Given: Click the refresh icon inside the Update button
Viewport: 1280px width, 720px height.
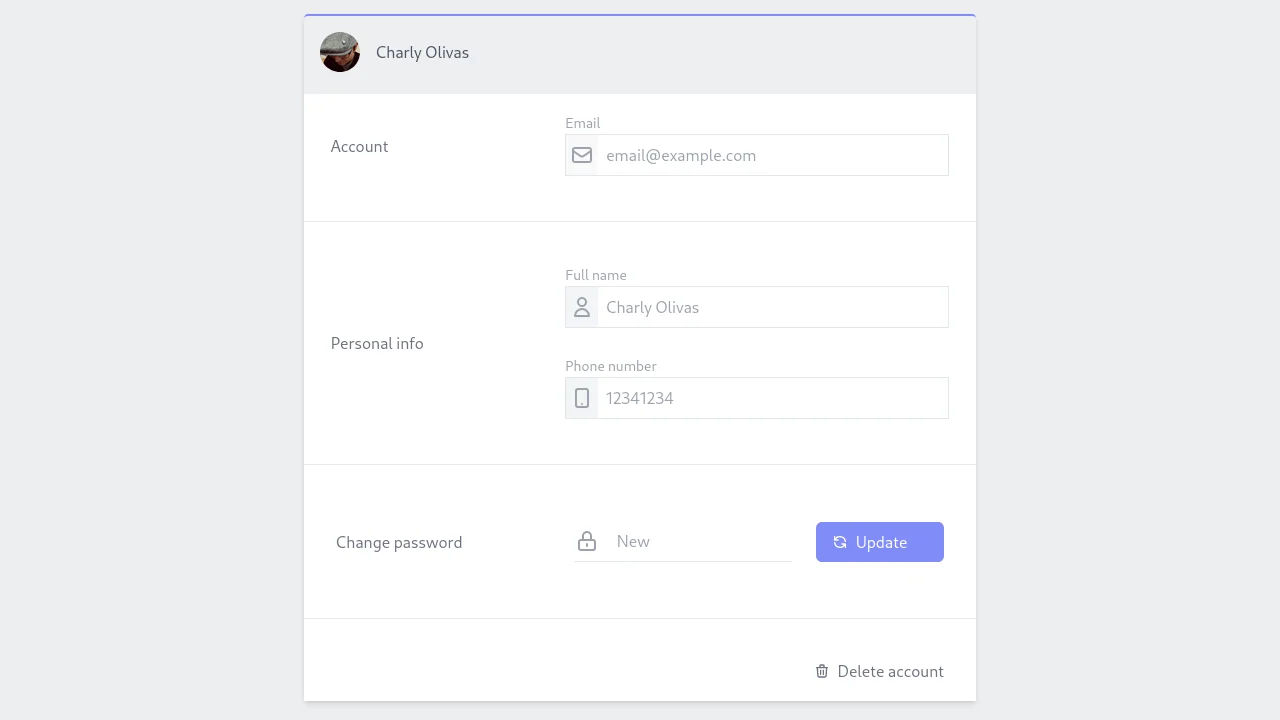Looking at the screenshot, I should (x=840, y=542).
